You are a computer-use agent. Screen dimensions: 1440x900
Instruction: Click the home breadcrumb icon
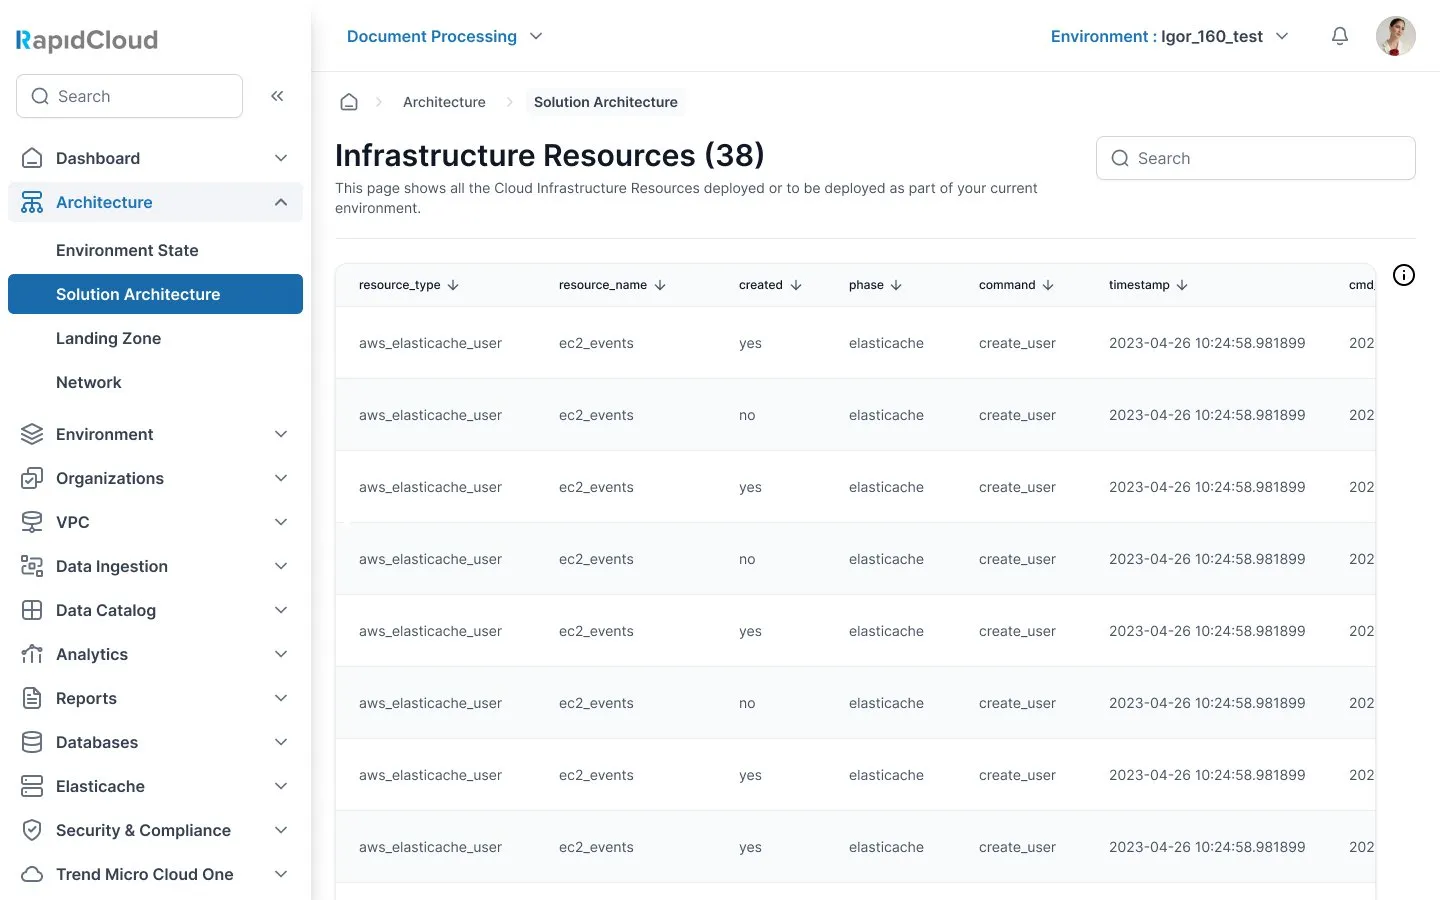pos(349,102)
